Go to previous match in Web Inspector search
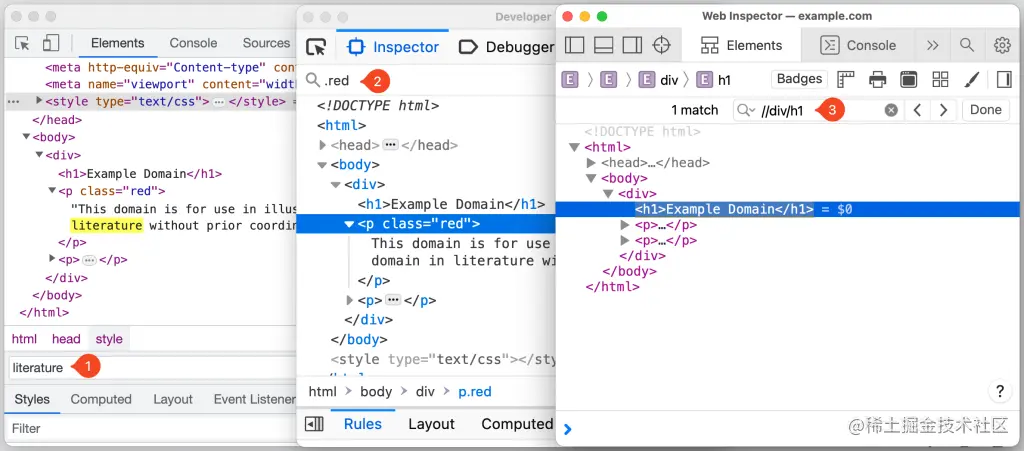 tap(917, 110)
